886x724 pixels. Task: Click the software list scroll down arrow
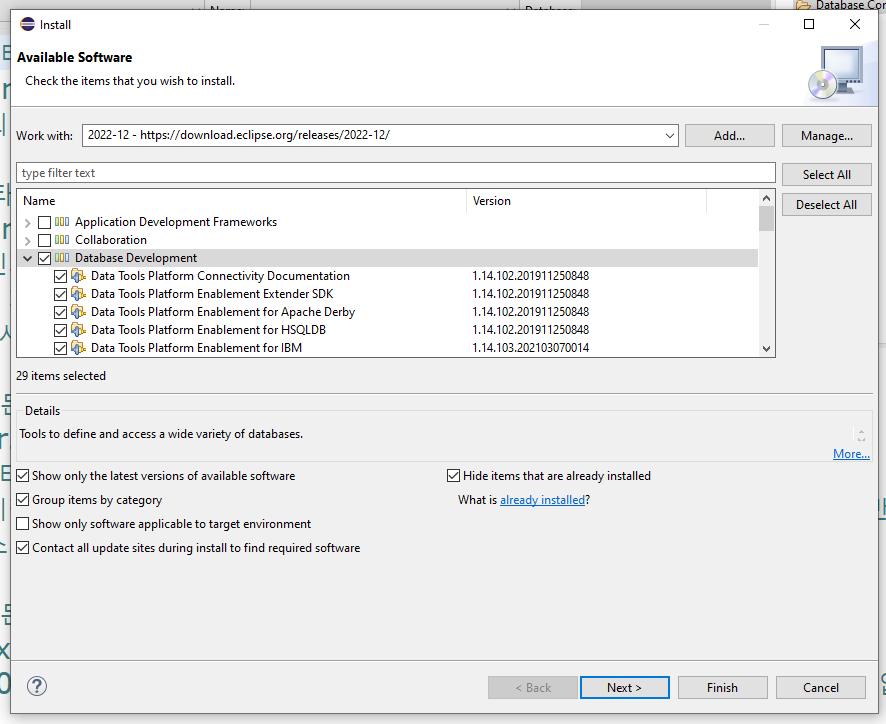[x=766, y=349]
